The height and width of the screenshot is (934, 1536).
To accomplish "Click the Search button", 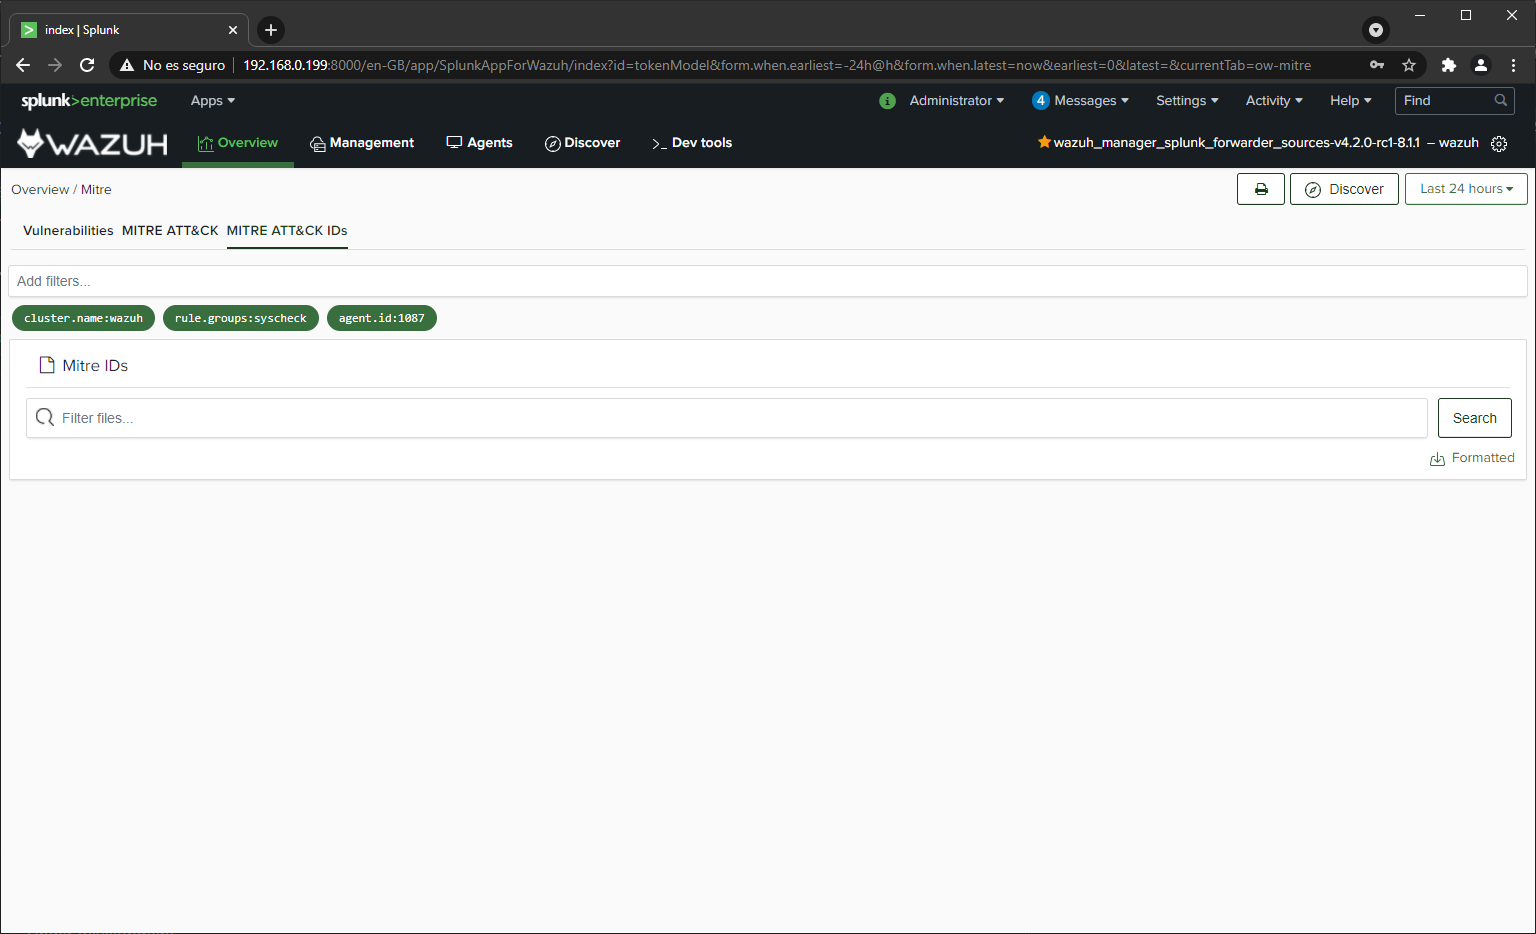I will click(x=1474, y=417).
